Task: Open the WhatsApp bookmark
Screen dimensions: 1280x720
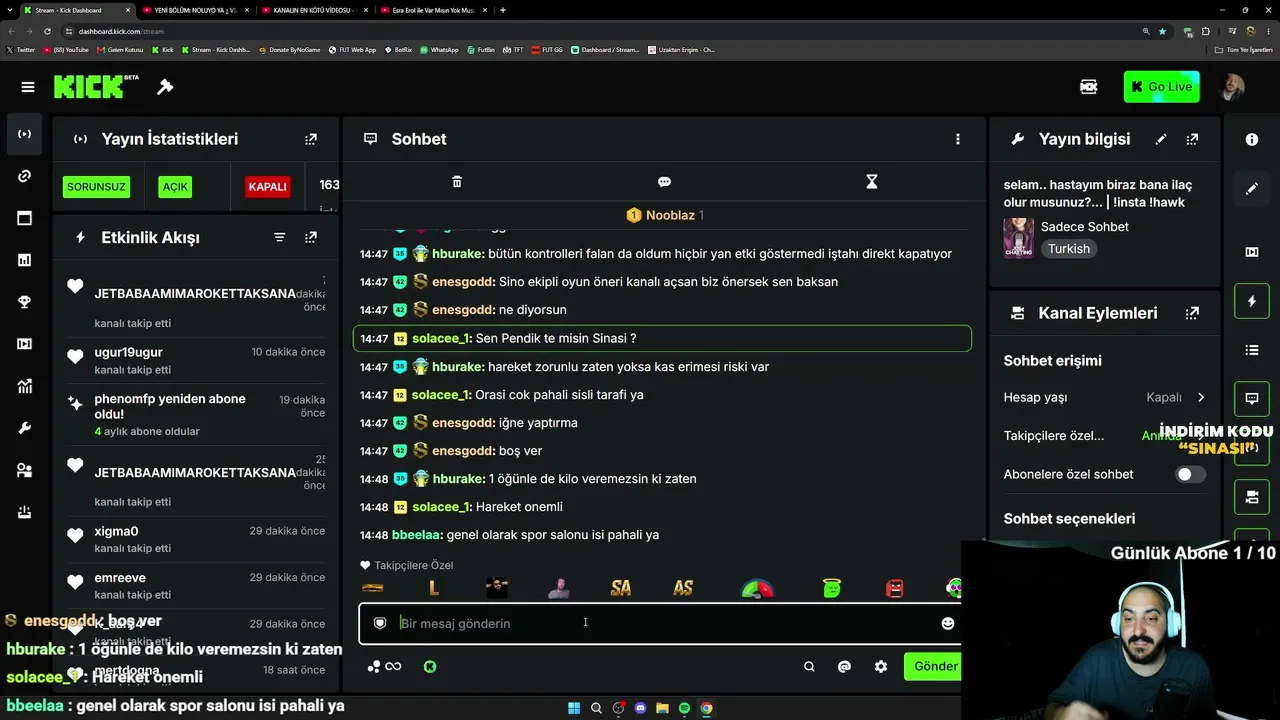Action: 439,49
